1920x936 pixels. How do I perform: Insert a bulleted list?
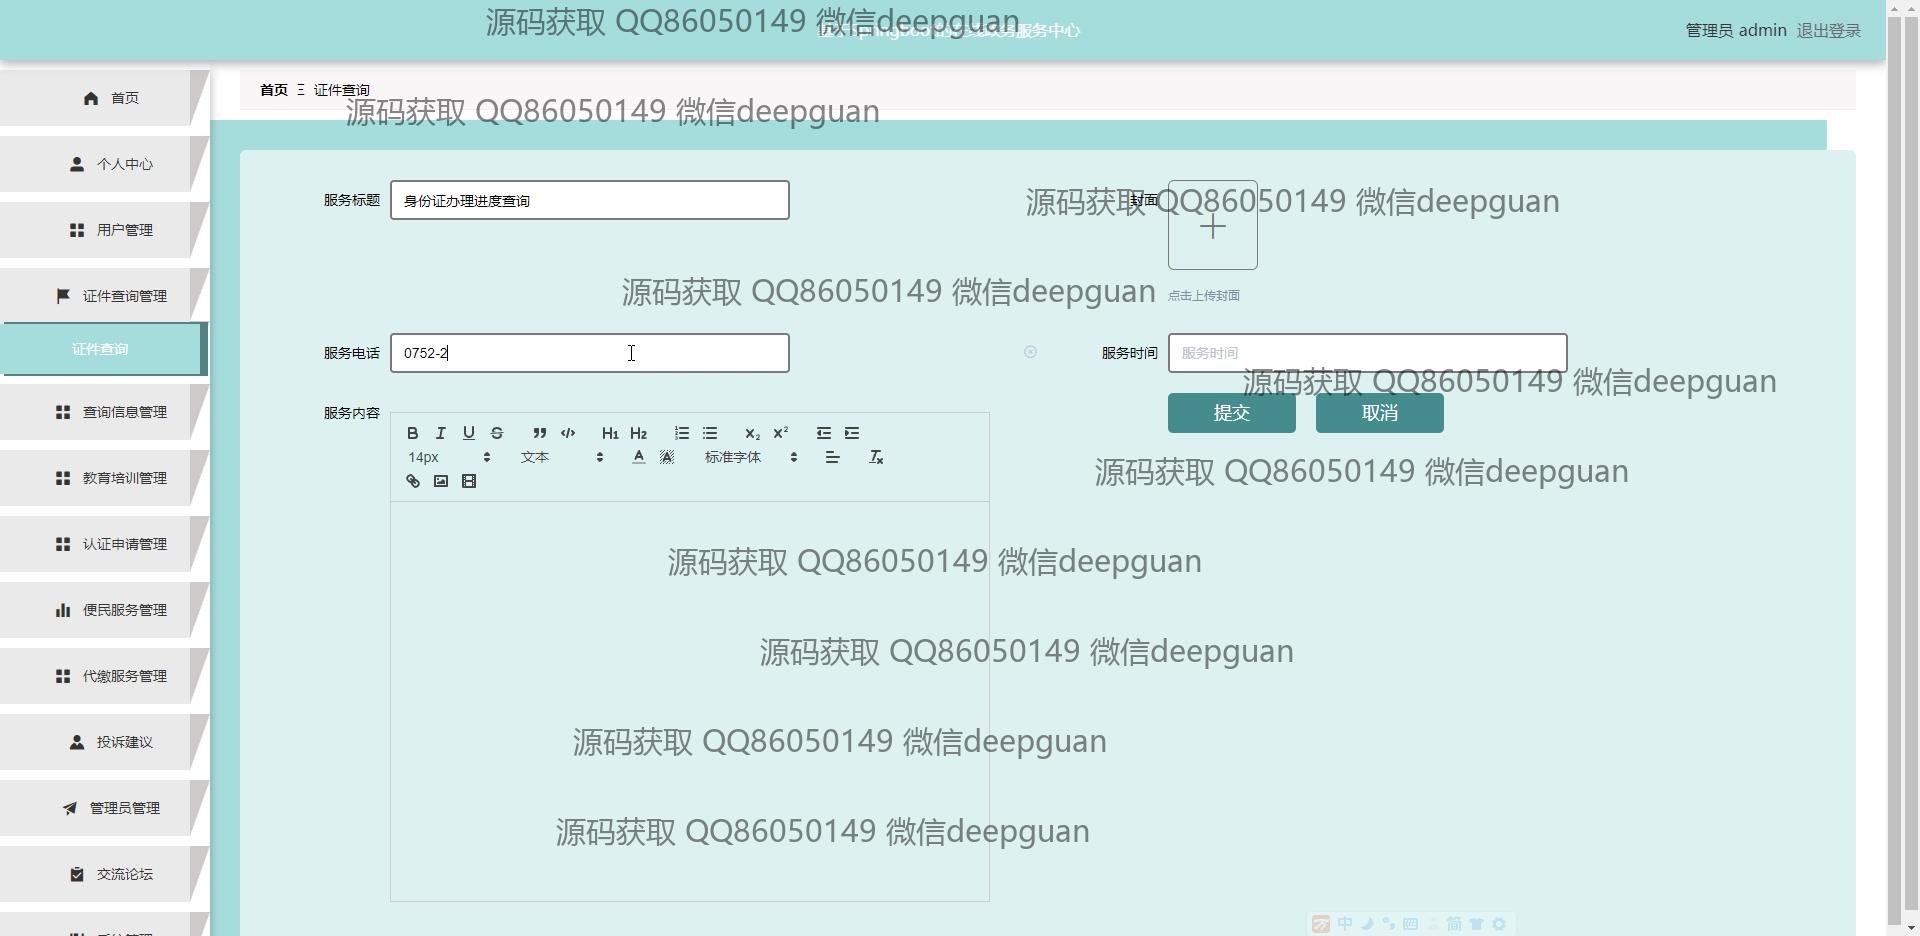click(x=710, y=433)
